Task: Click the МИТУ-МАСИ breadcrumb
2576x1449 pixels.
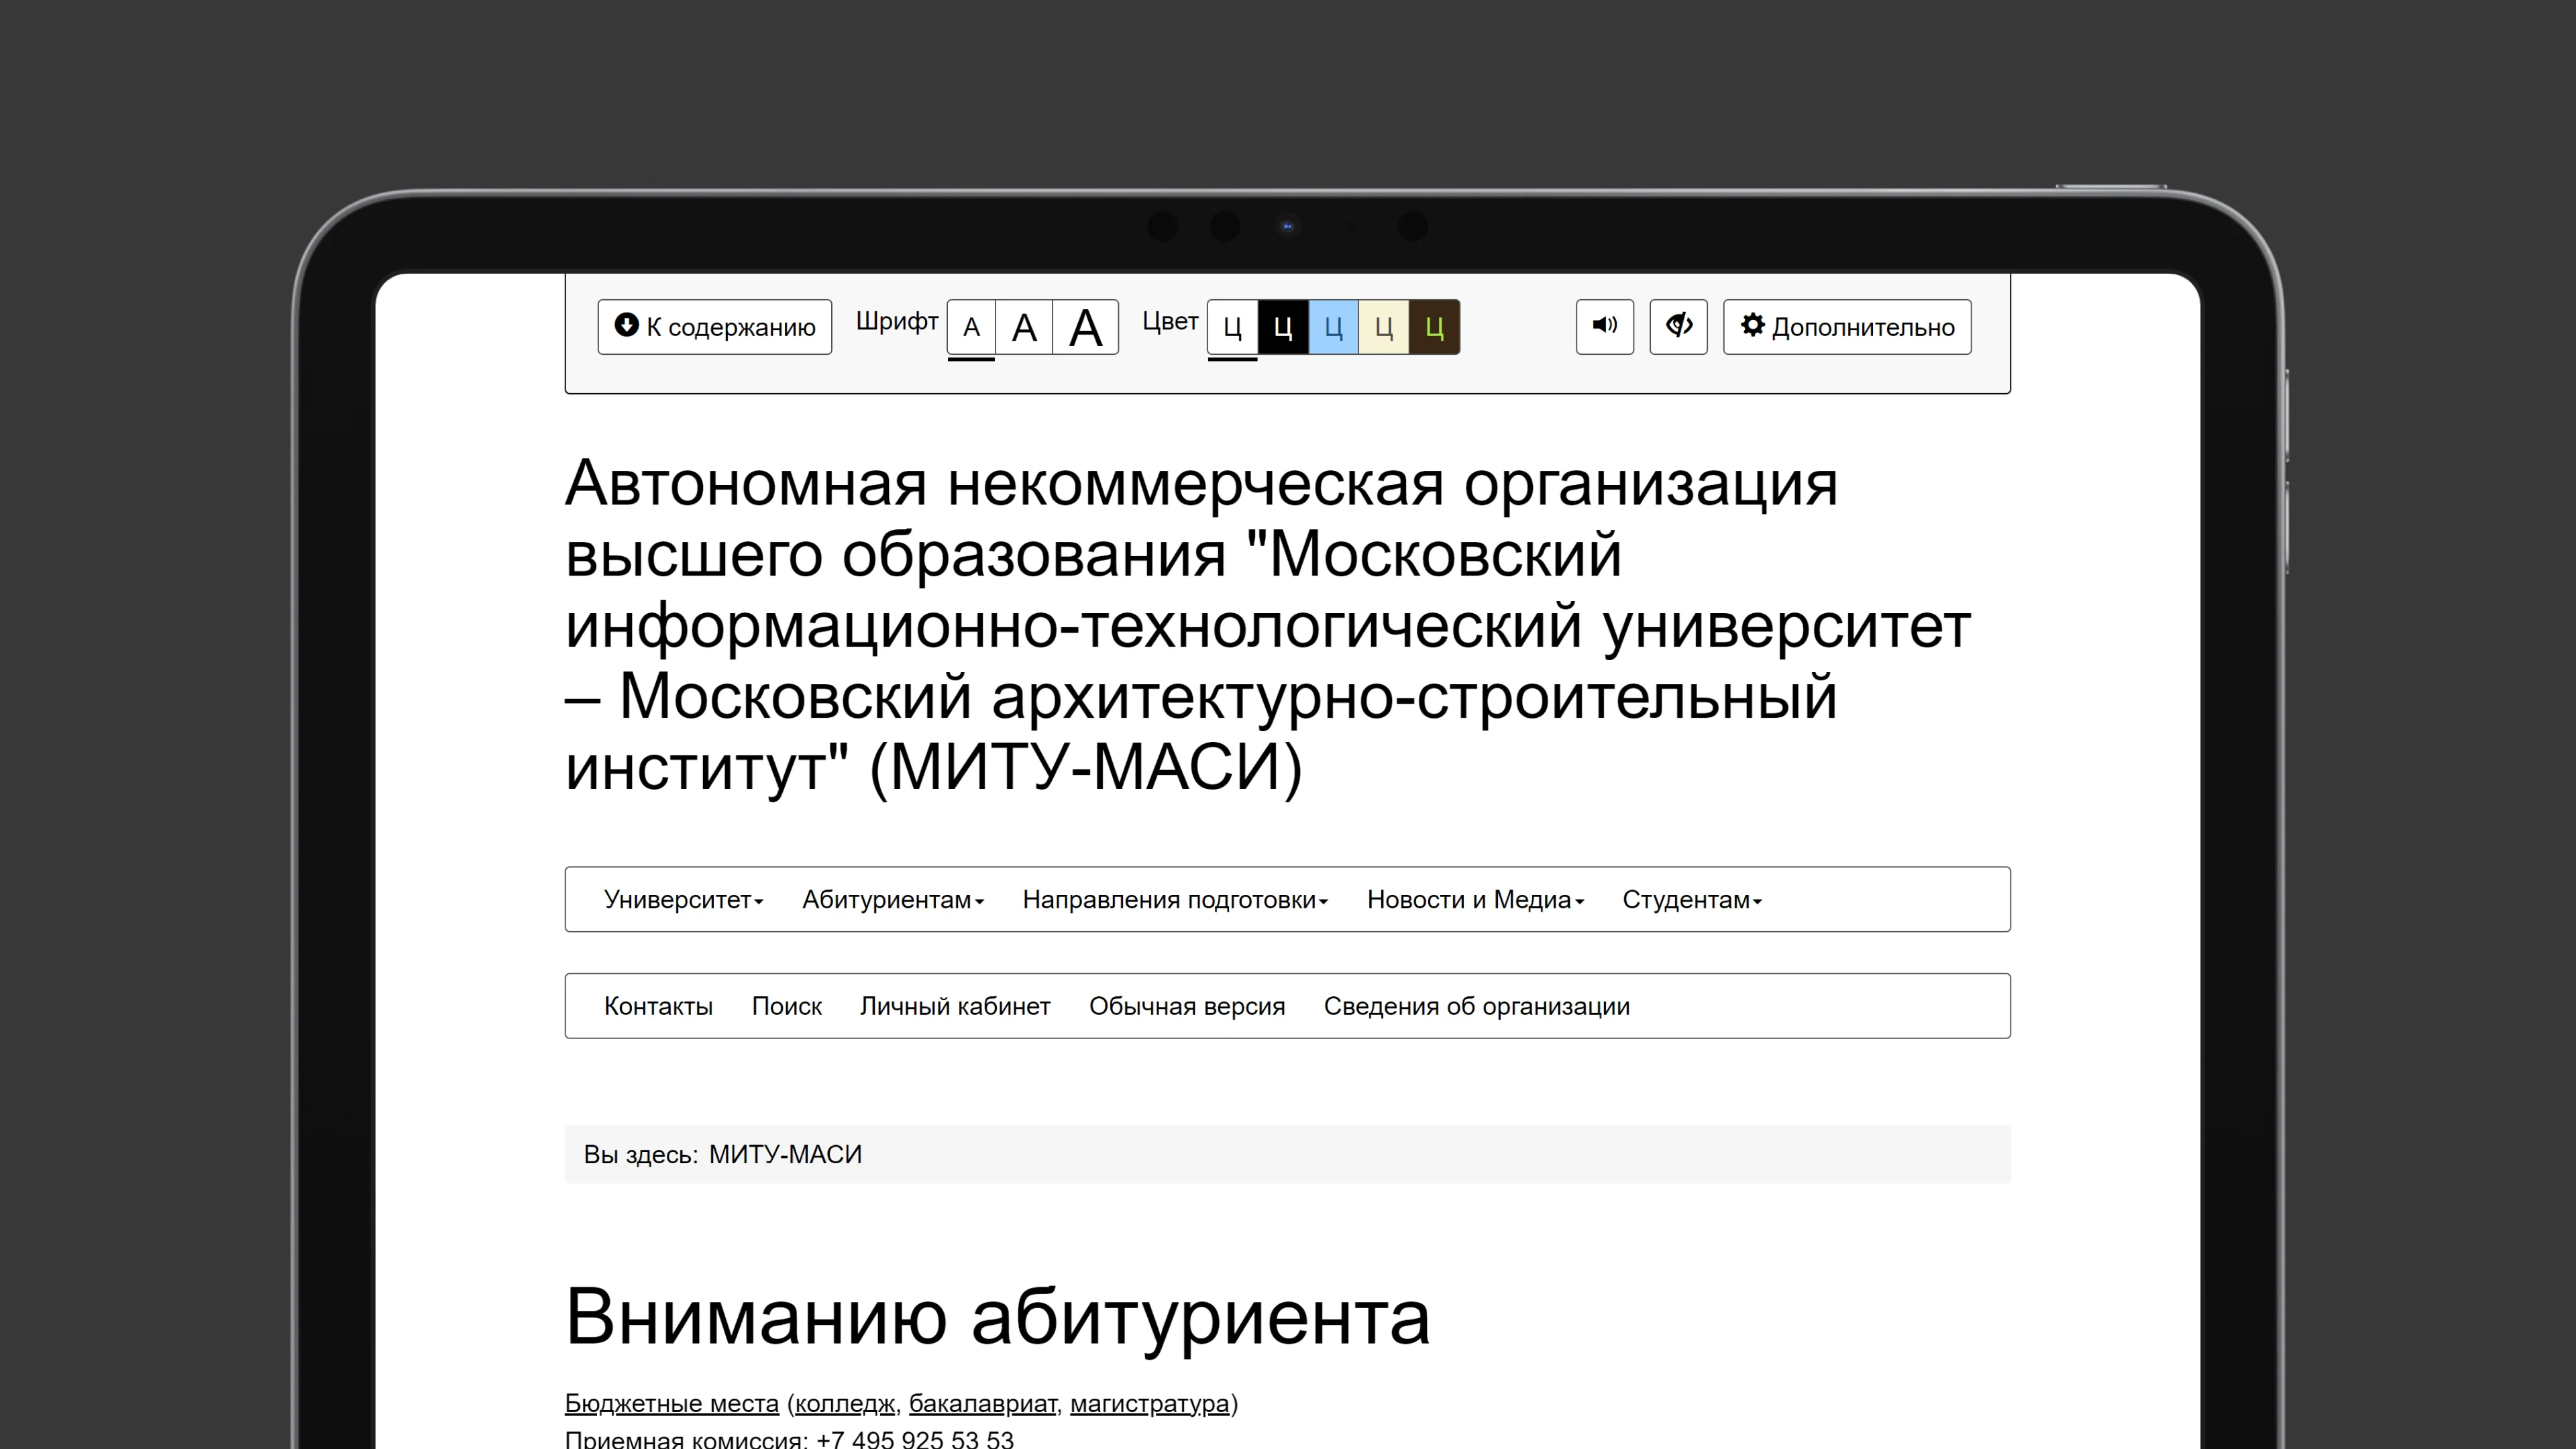Action: pyautogui.click(x=785, y=1154)
